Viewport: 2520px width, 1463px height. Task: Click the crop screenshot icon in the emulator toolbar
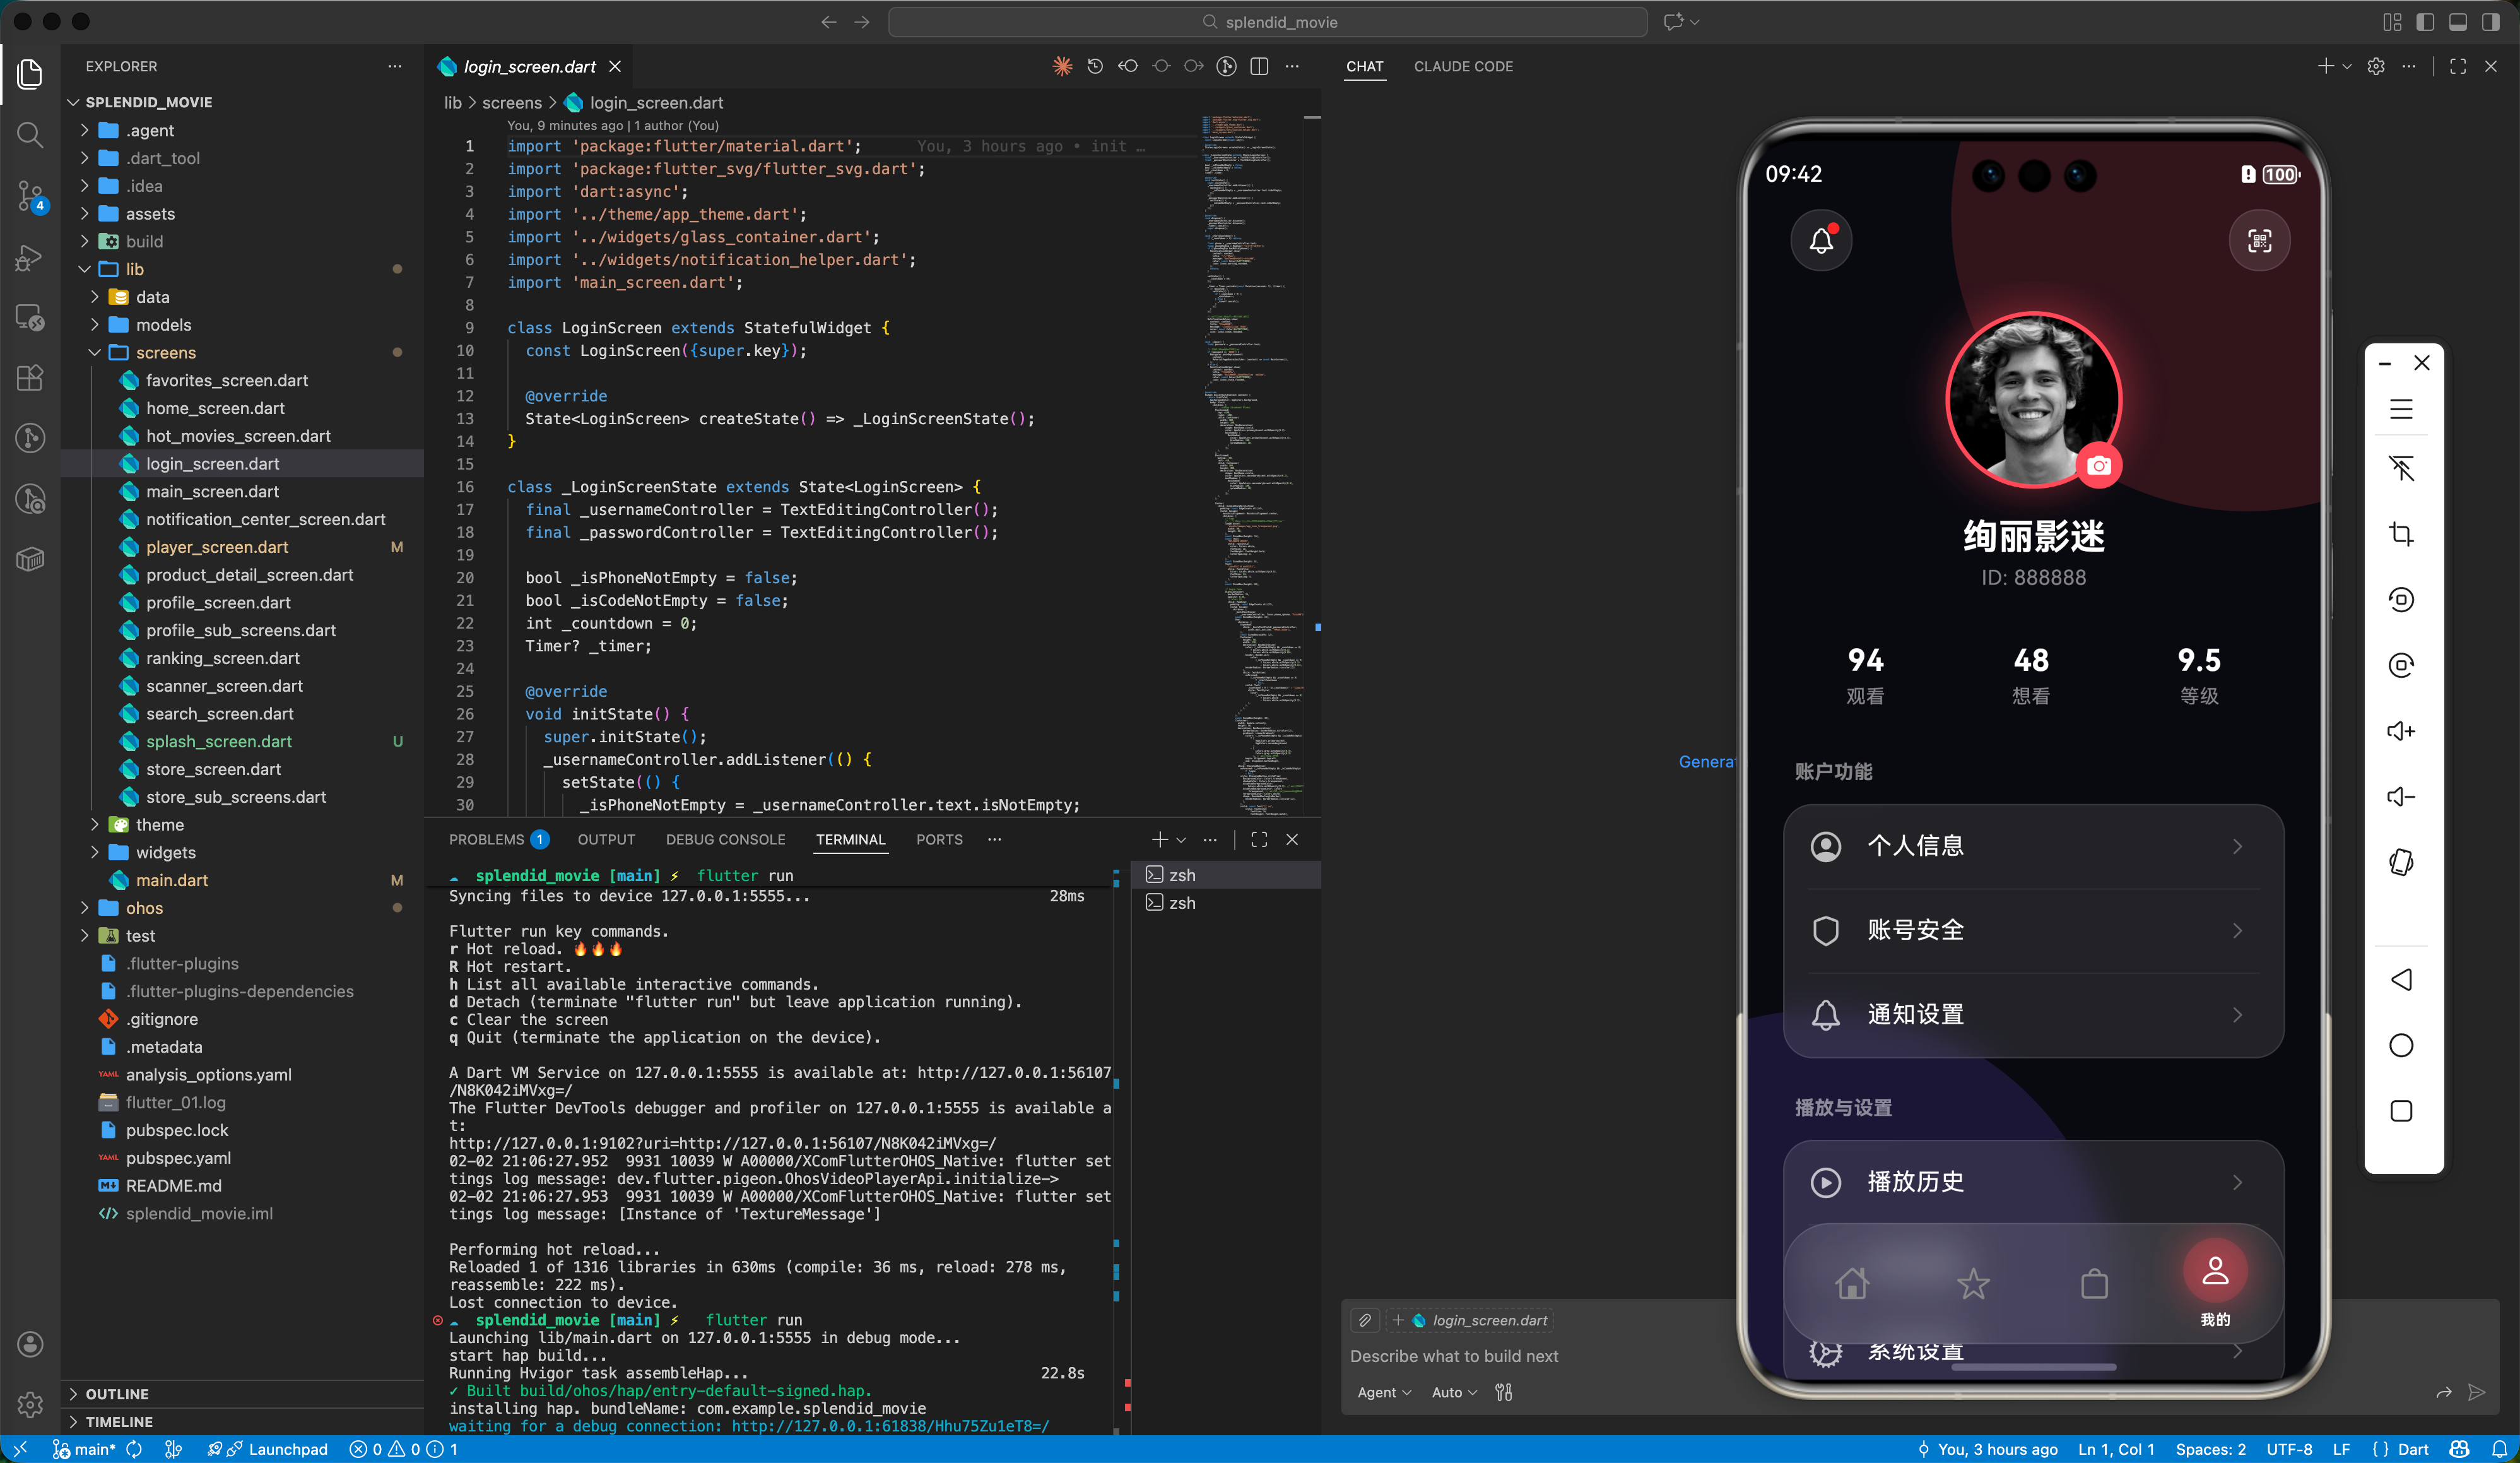click(2401, 534)
